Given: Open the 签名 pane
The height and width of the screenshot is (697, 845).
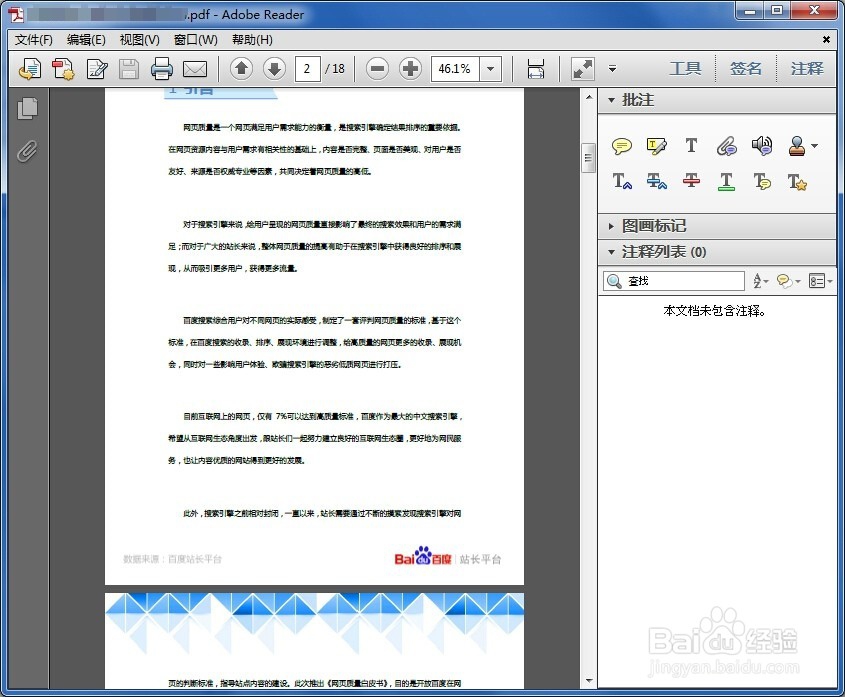Looking at the screenshot, I should pyautogui.click(x=746, y=68).
